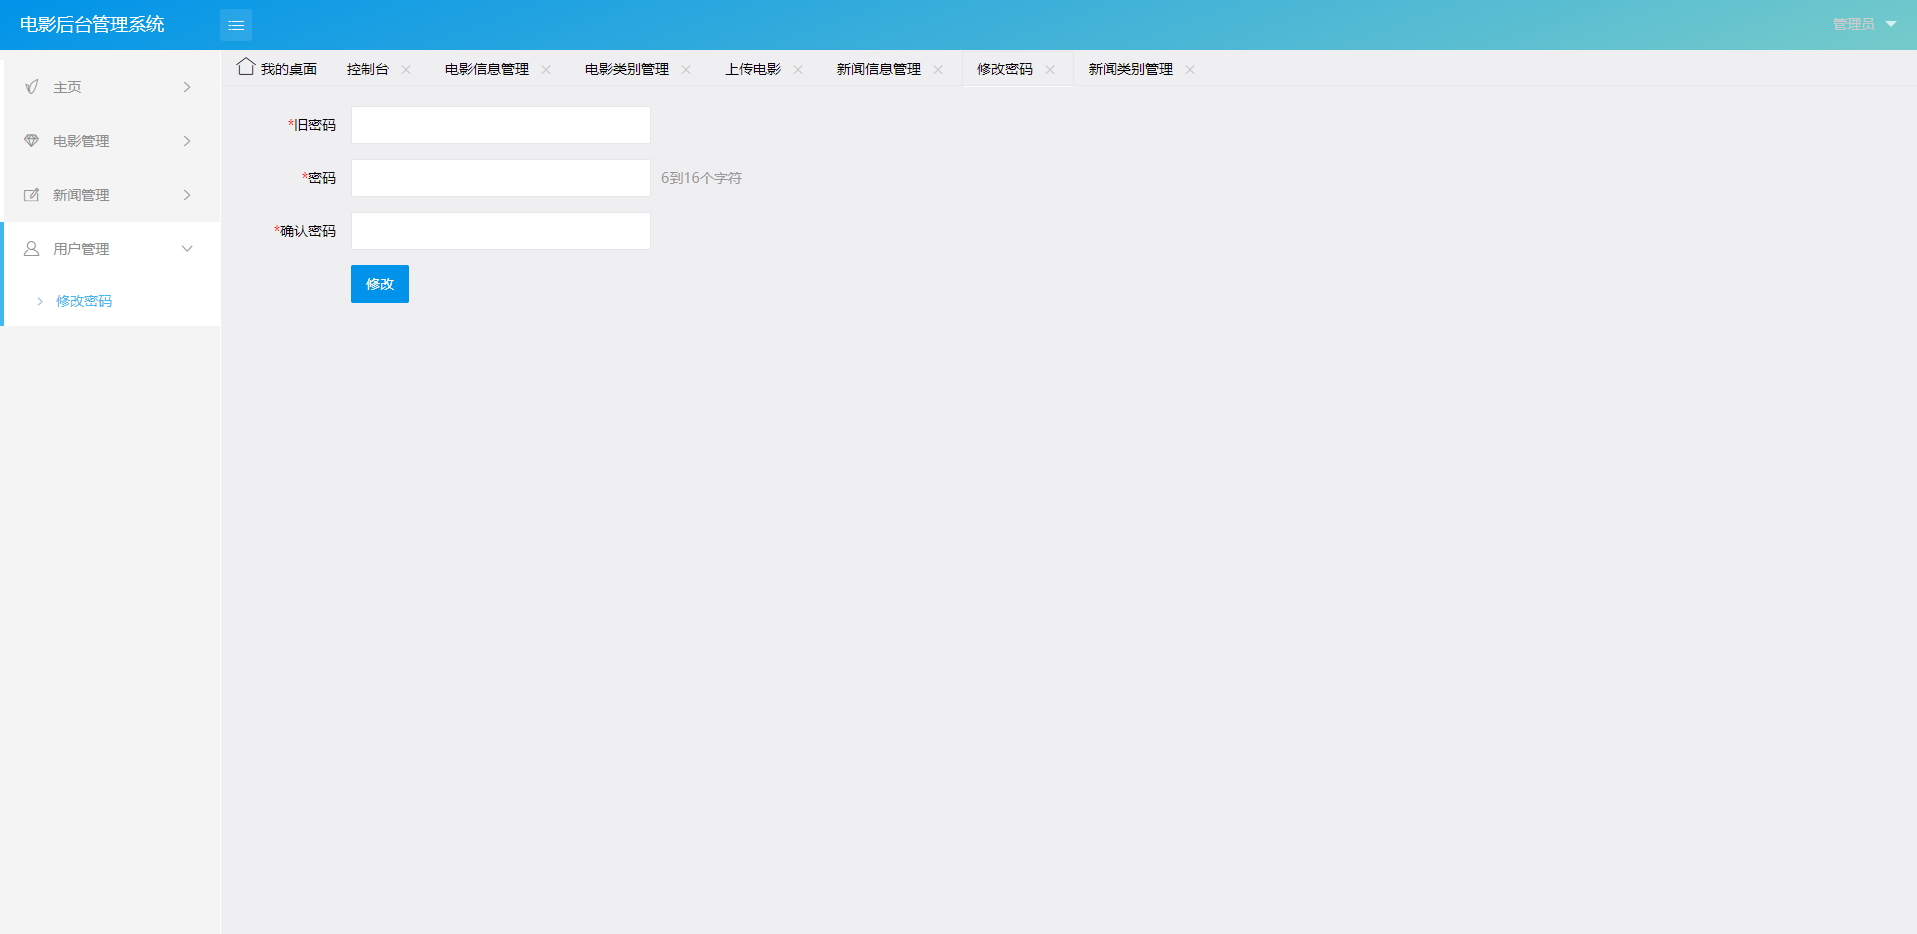The width and height of the screenshot is (1917, 934).
Task: Click the 电影管理 film icon in sidebar
Action: tap(31, 141)
